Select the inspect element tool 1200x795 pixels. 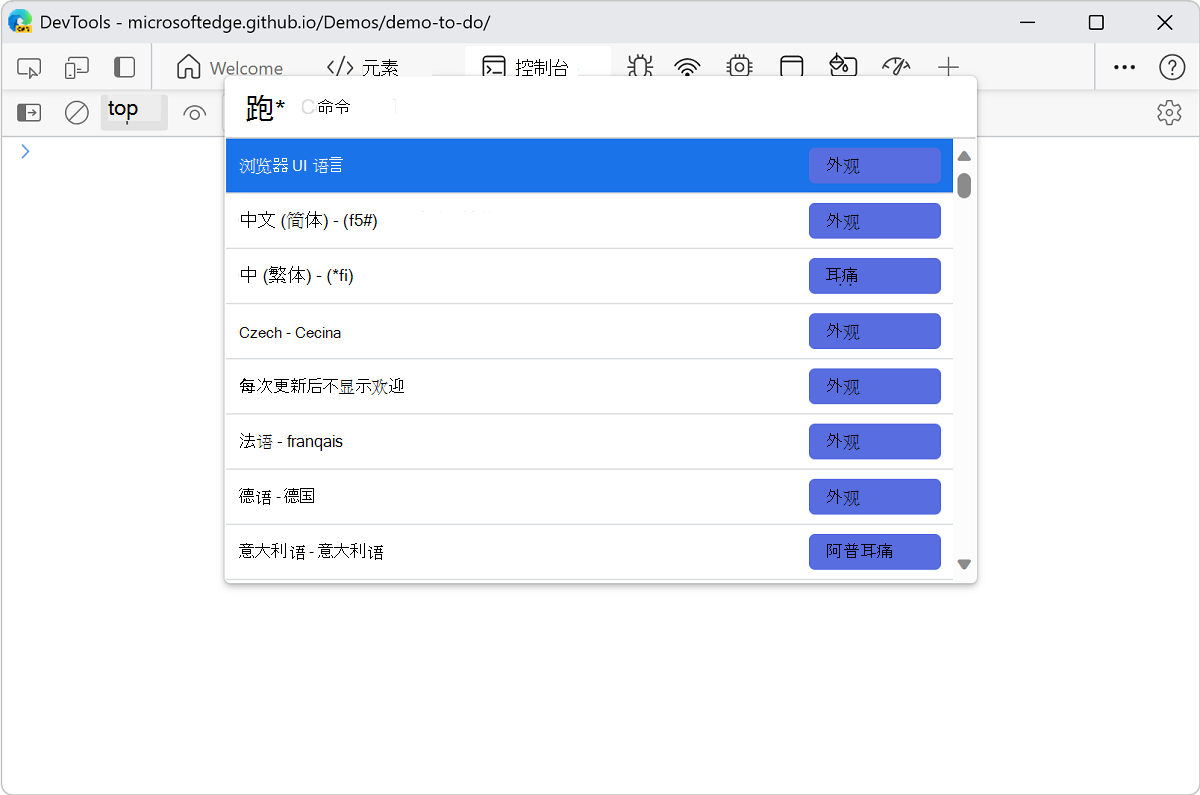coord(29,67)
